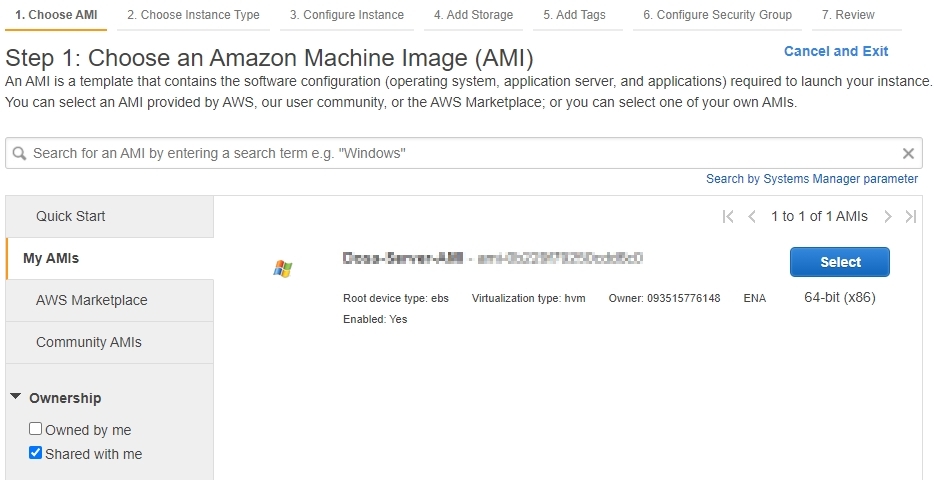Open Search by Systems Manager parameter
Image resolution: width=934 pixels, height=480 pixels.
[x=812, y=179]
